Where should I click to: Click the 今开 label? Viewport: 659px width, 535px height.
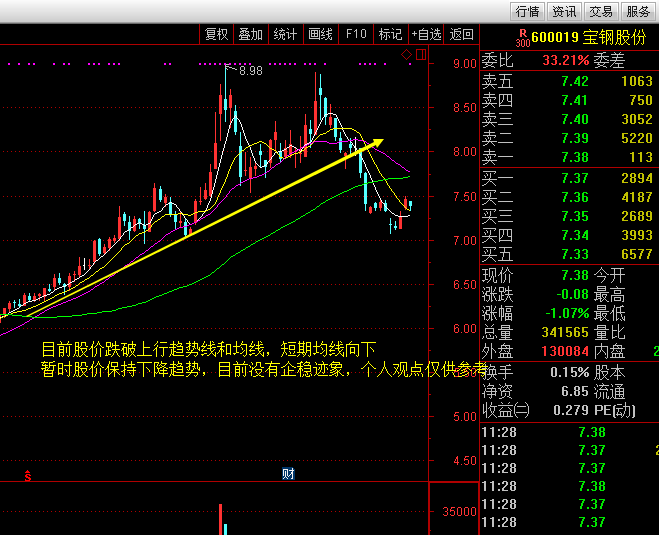(x=609, y=275)
